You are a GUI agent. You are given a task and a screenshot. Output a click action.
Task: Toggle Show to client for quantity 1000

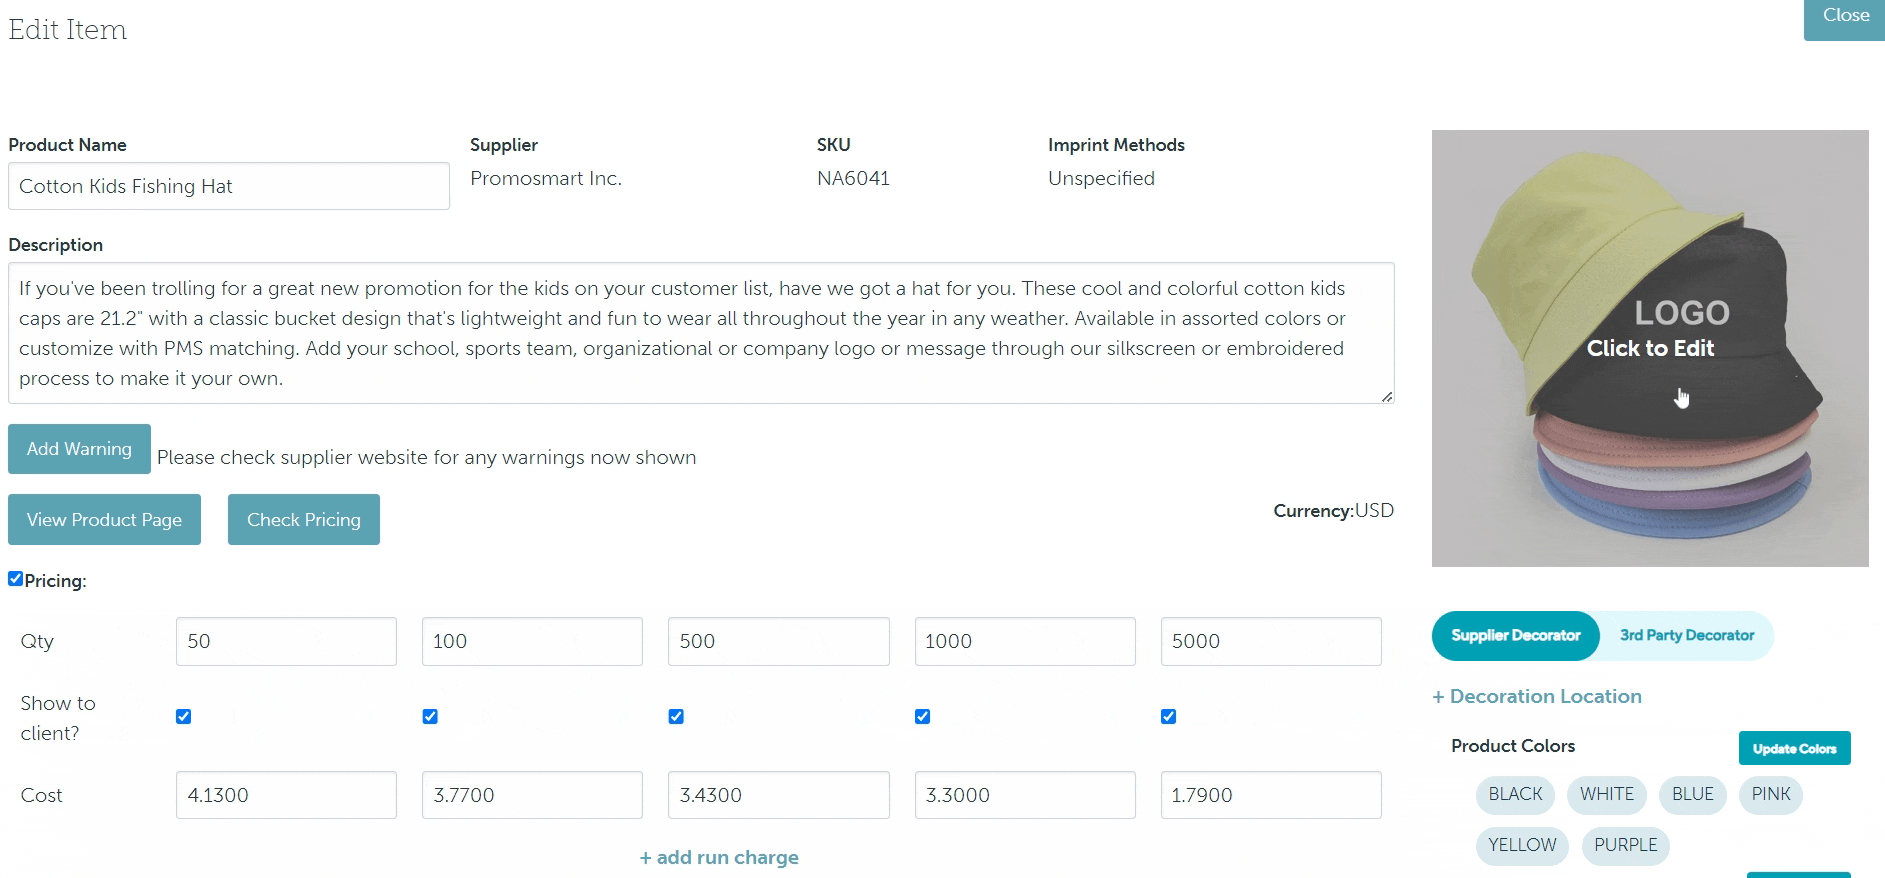coord(922,717)
